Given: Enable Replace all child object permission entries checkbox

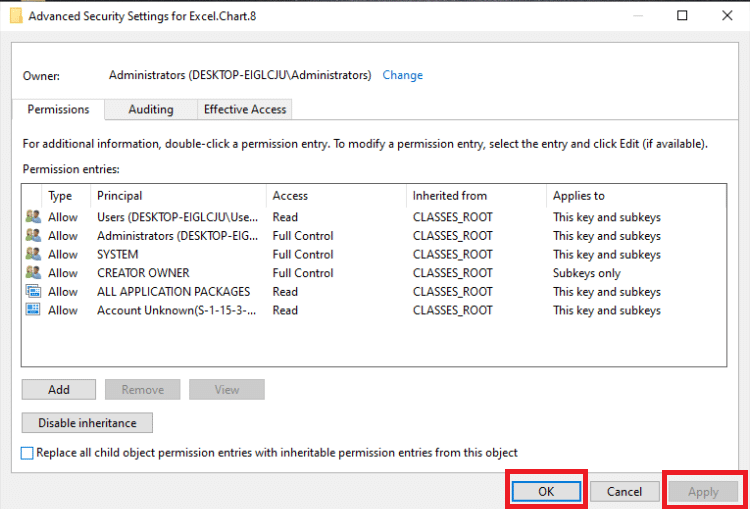Looking at the screenshot, I should pos(27,453).
